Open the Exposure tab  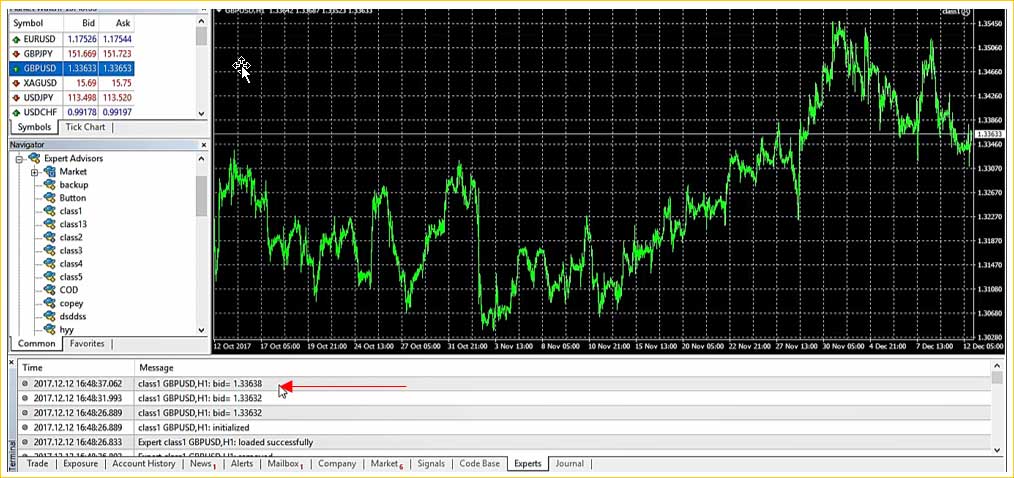point(81,464)
